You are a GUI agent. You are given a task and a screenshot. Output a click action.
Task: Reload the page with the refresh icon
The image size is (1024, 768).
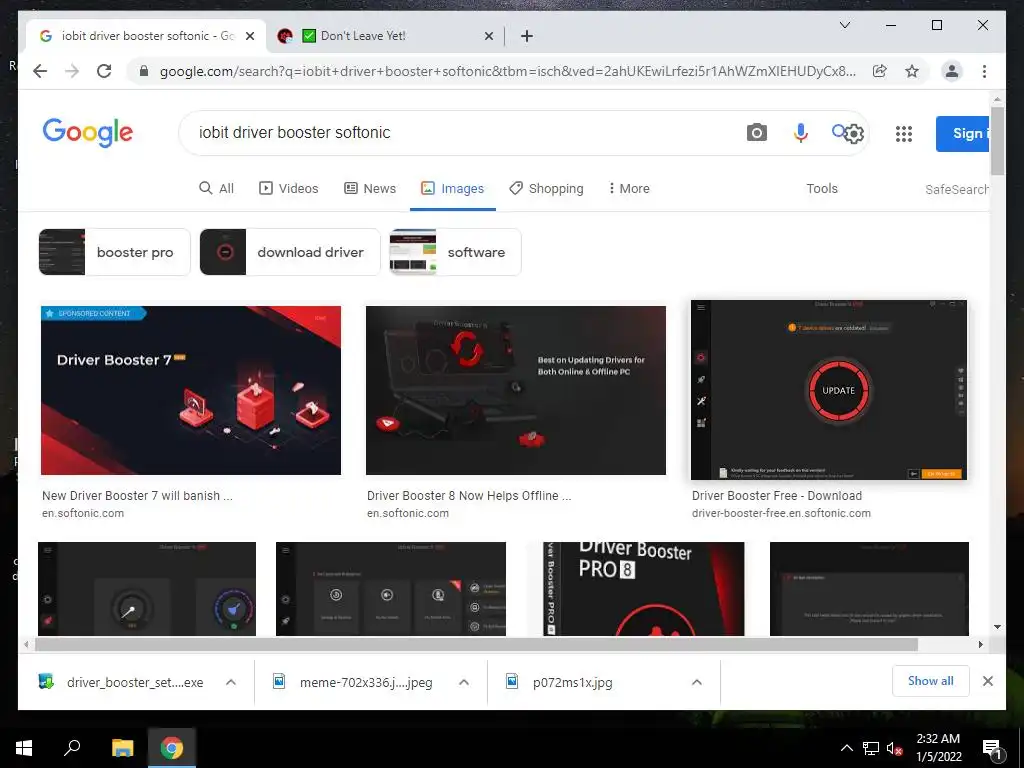coord(104,71)
